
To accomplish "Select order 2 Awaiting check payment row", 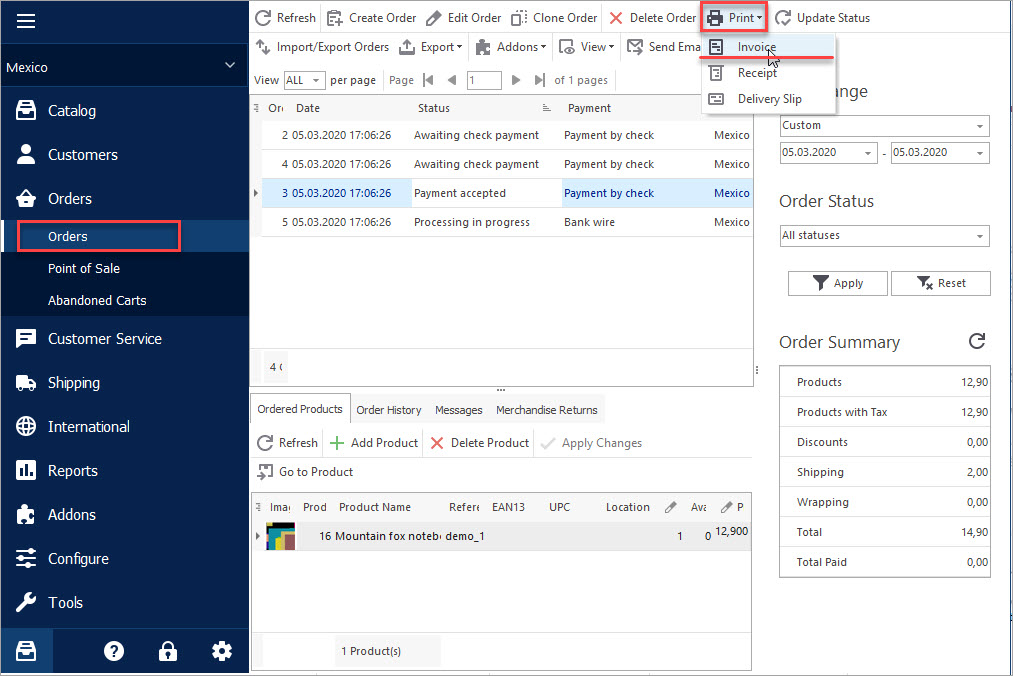I will pyautogui.click(x=507, y=135).
